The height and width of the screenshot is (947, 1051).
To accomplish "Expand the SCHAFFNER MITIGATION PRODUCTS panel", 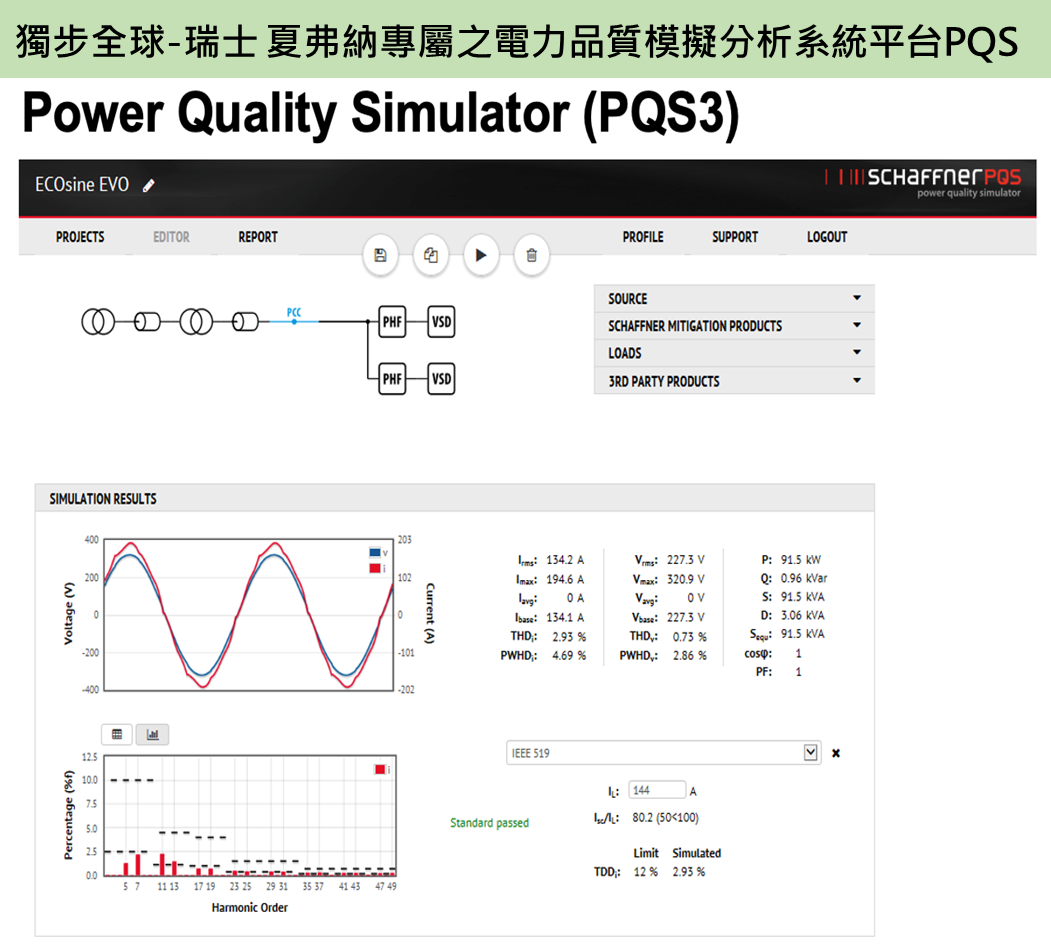I will (734, 326).
